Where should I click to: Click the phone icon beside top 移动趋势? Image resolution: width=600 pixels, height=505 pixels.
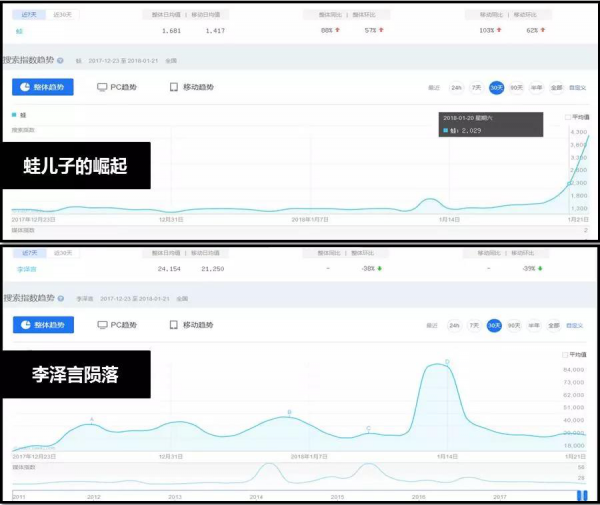174,87
